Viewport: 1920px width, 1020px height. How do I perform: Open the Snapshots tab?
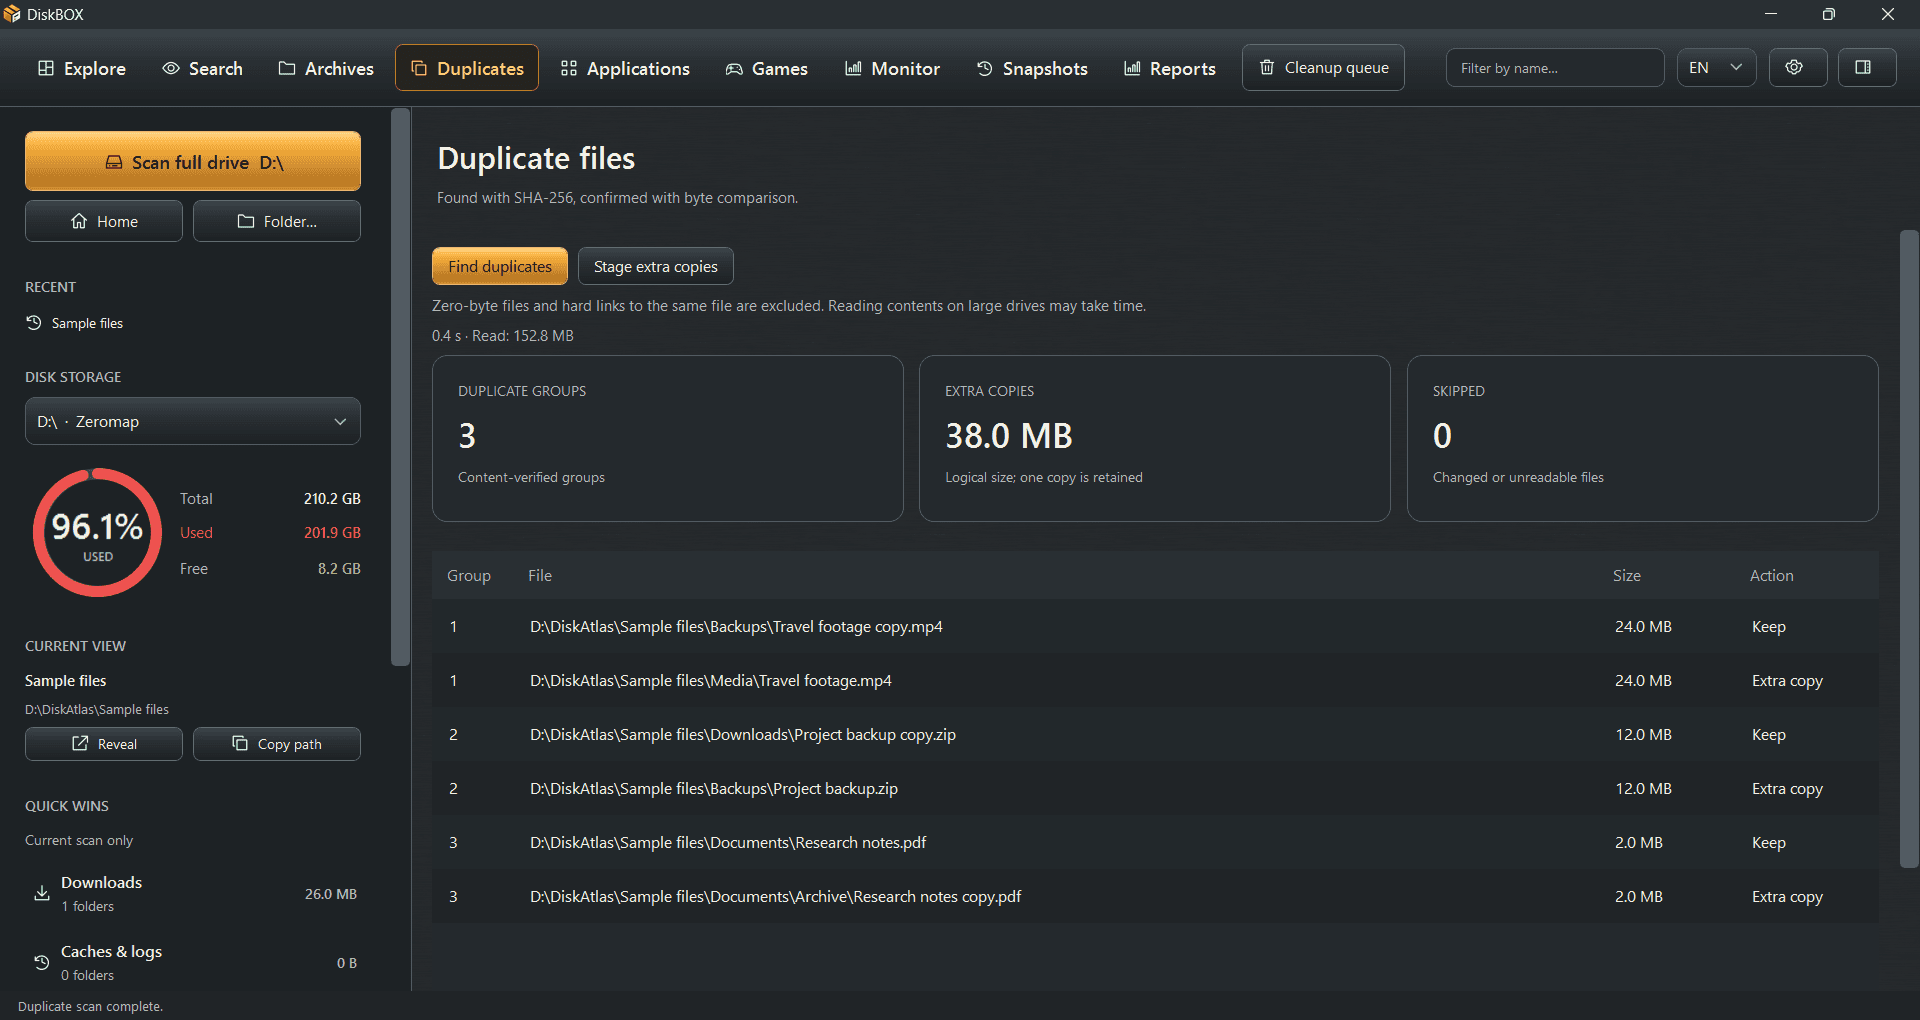point(1032,68)
